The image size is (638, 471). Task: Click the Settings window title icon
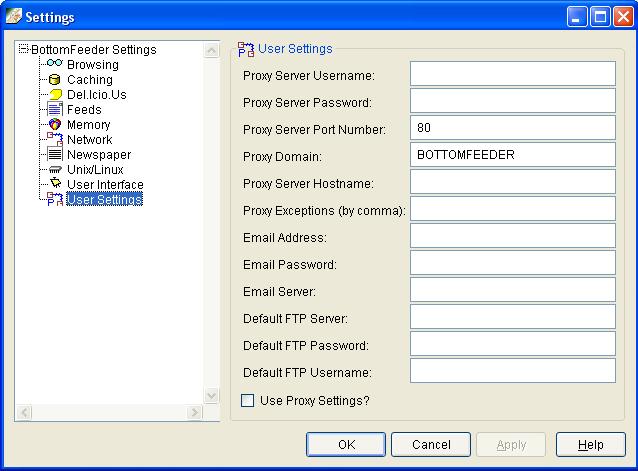point(13,16)
